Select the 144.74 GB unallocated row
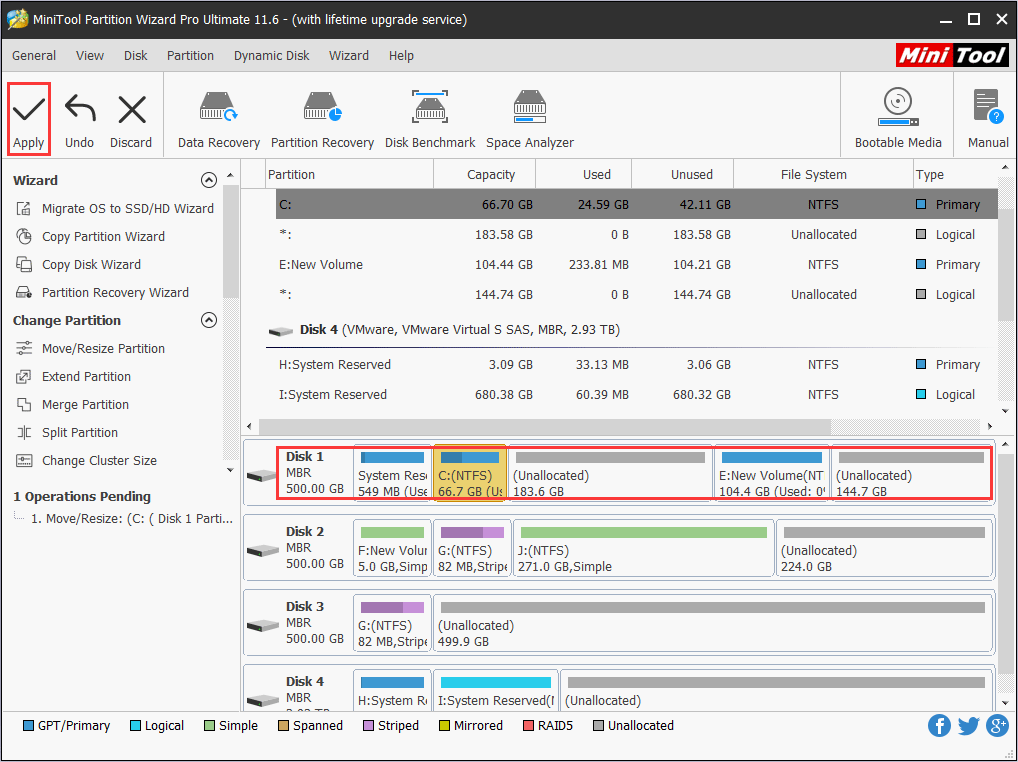1018x762 pixels. (636, 294)
